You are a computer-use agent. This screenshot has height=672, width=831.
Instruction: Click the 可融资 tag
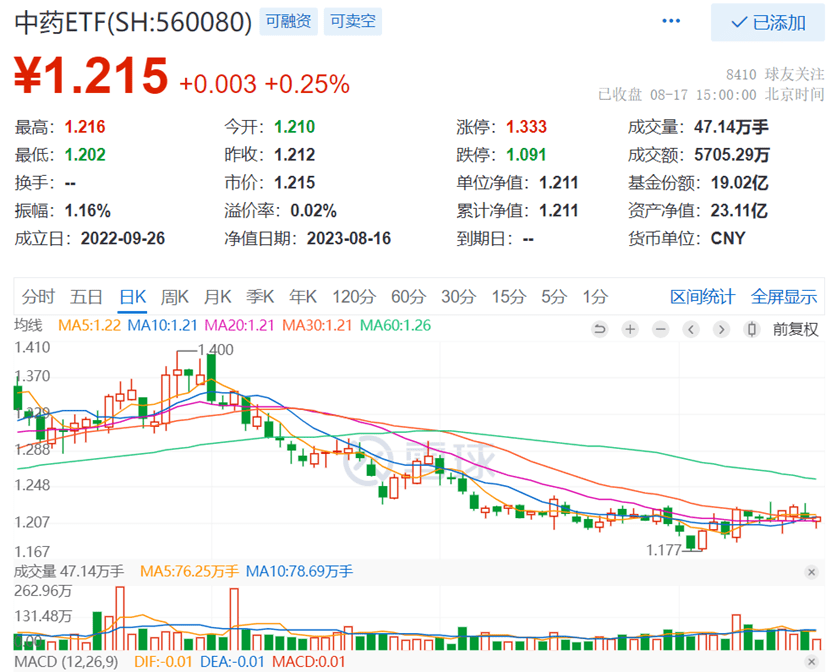click(286, 21)
